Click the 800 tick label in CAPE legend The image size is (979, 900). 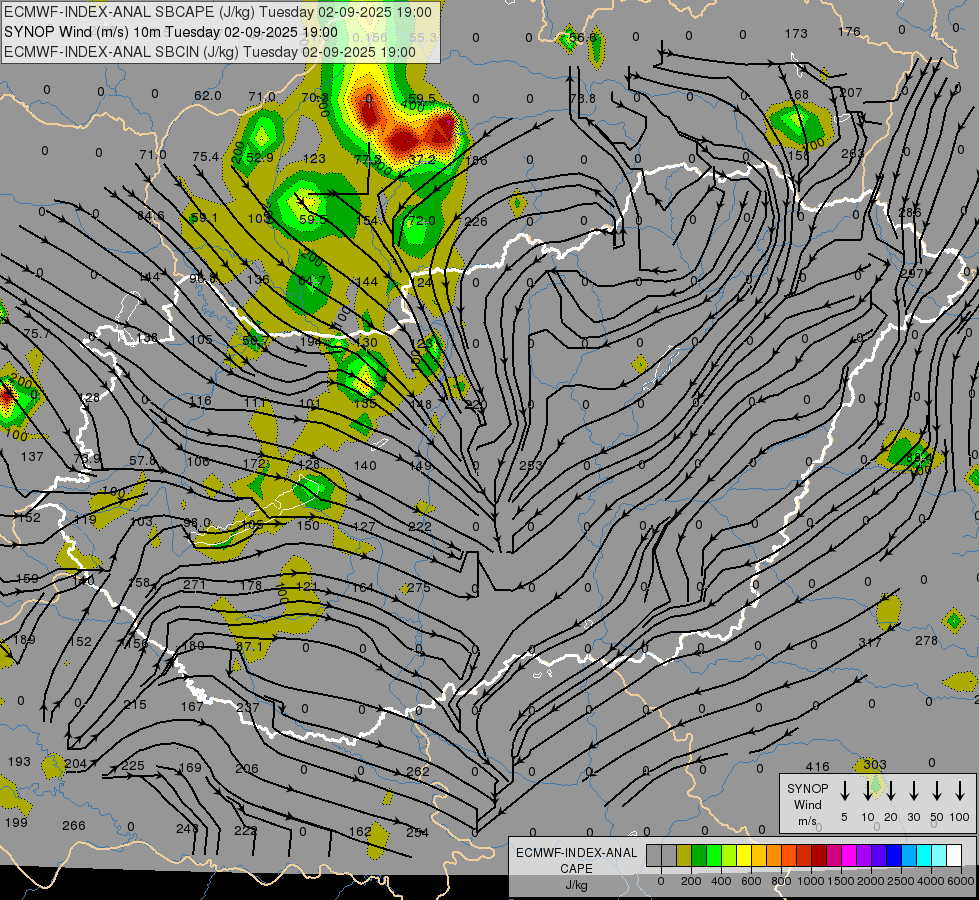pos(781,881)
